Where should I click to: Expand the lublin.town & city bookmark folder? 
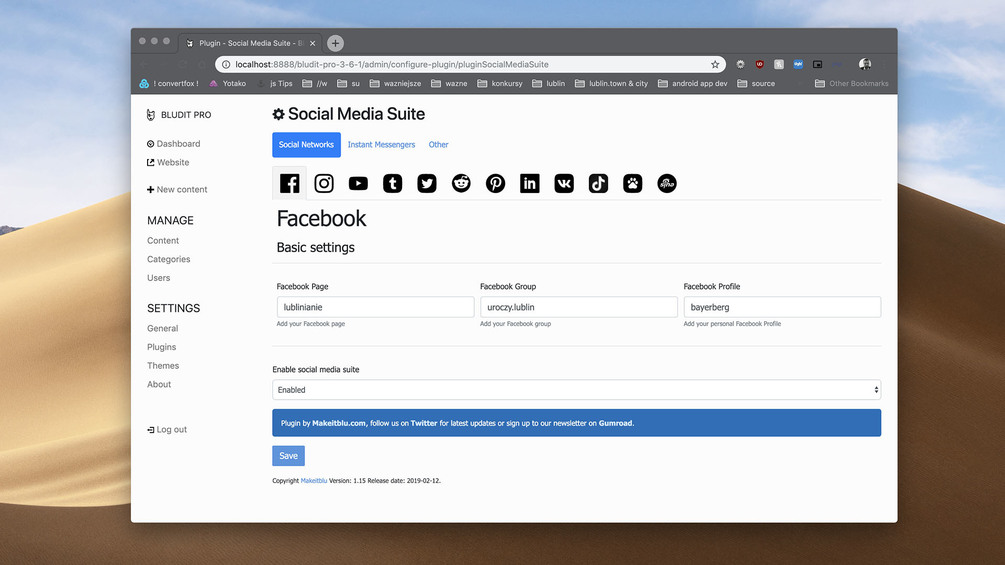coord(611,83)
